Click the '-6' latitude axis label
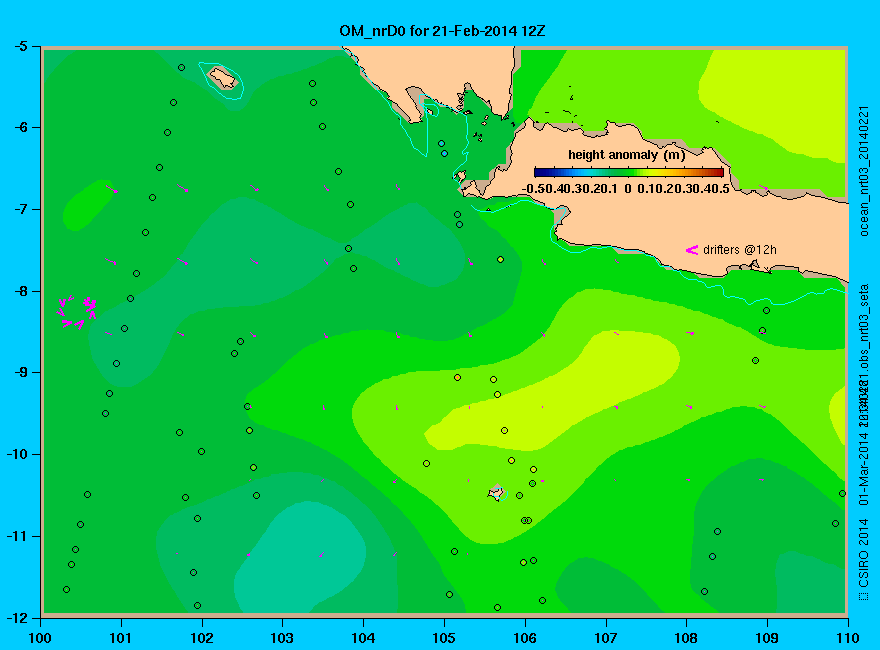 click(20, 127)
